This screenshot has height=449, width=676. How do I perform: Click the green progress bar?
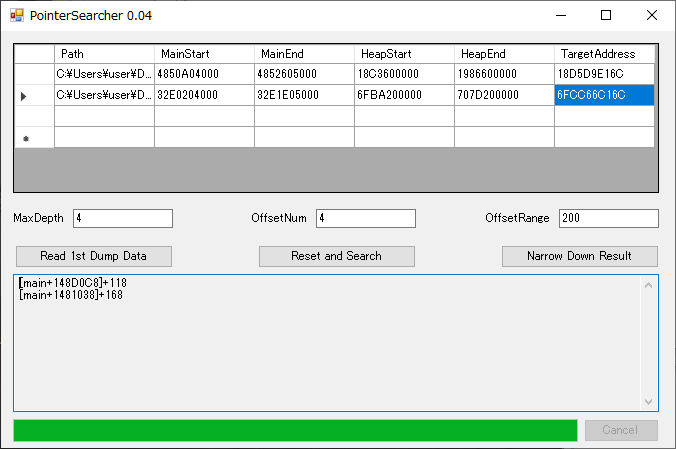tap(295, 430)
